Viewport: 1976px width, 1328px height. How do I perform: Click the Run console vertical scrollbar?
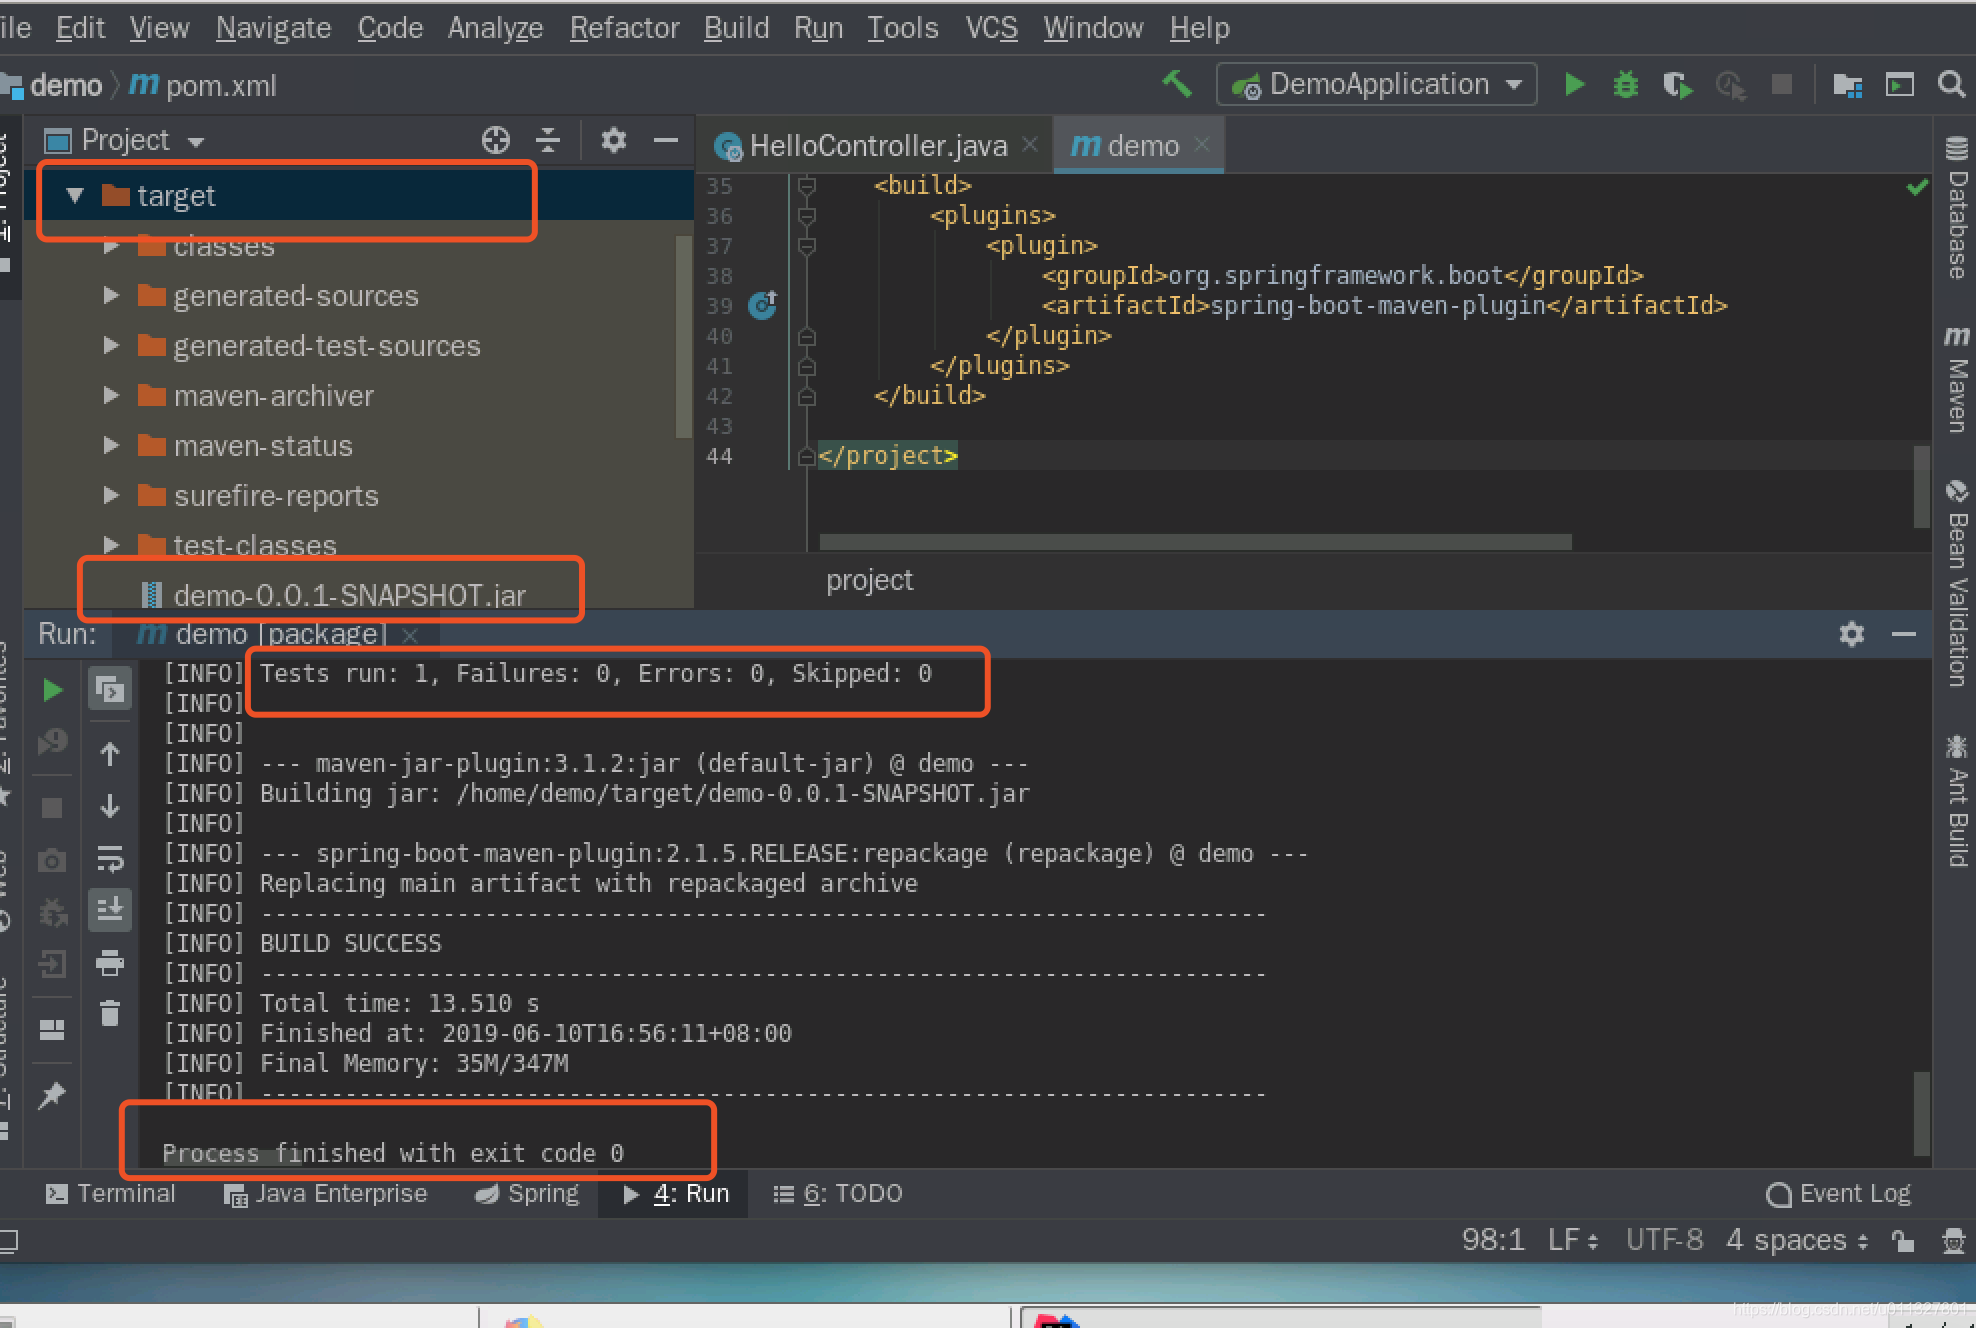[x=1920, y=1112]
